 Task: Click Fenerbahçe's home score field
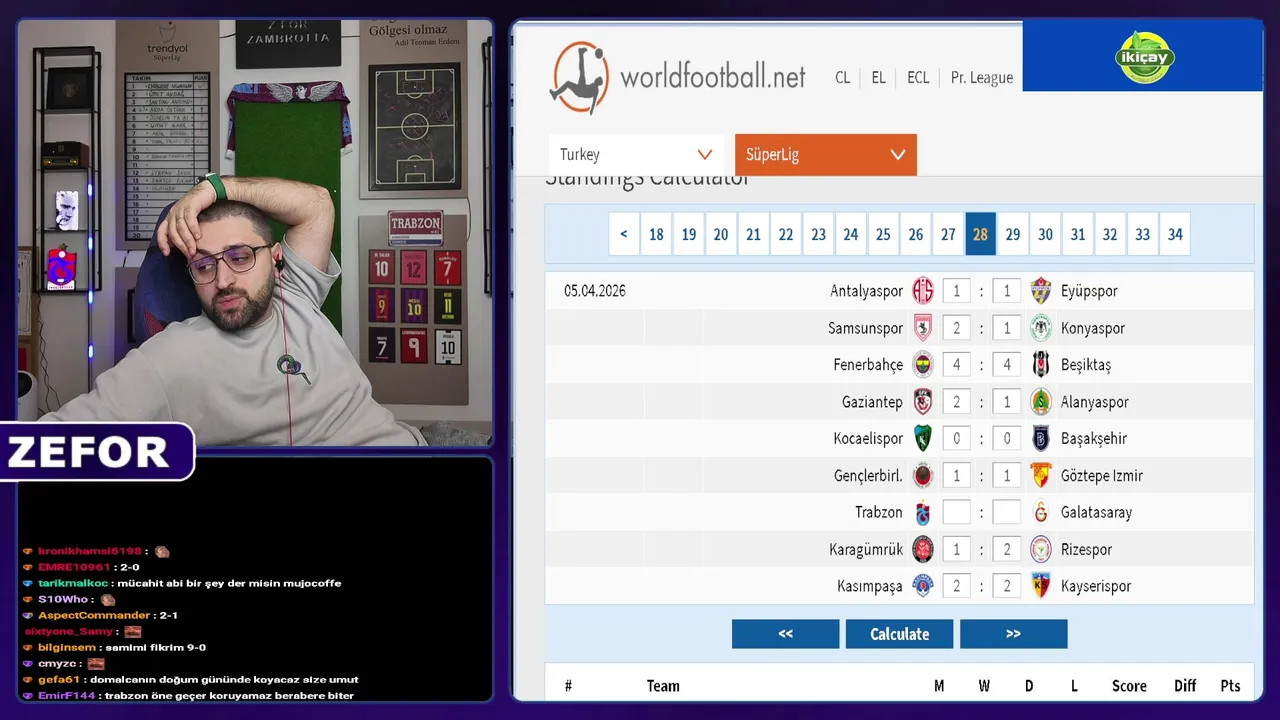pyautogui.click(x=956, y=365)
